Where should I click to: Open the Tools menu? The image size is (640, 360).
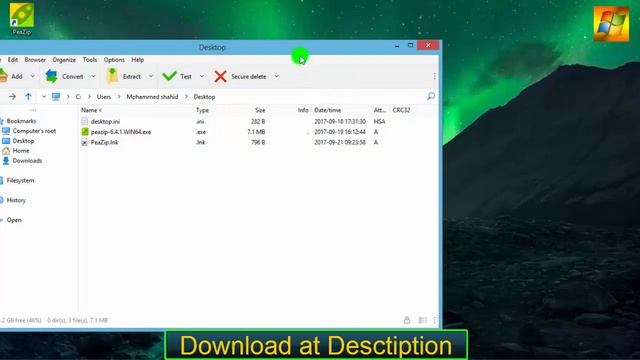point(90,60)
